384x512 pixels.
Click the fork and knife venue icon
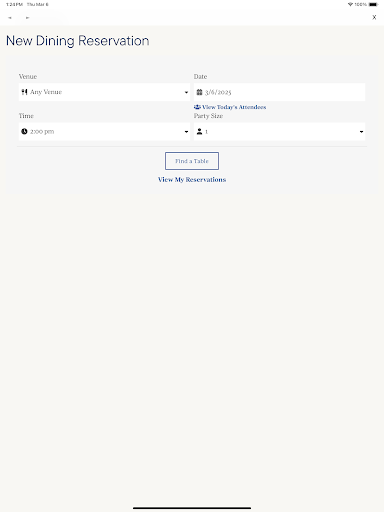click(24, 92)
